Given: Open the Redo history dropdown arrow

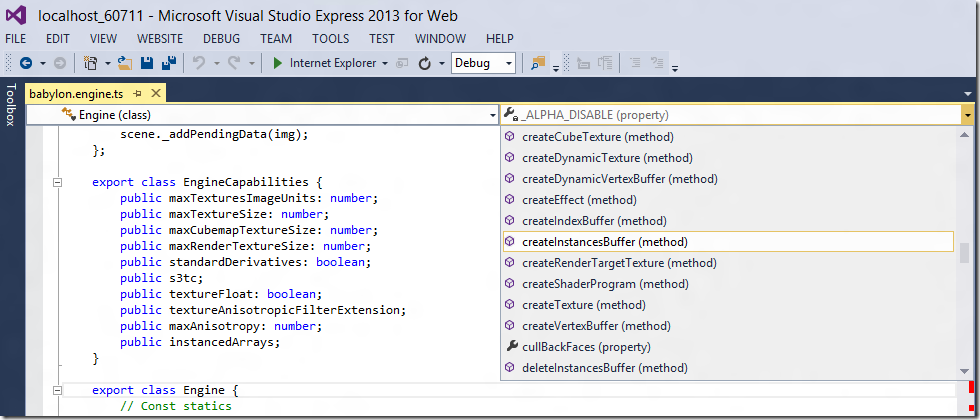Looking at the screenshot, I should [251, 64].
